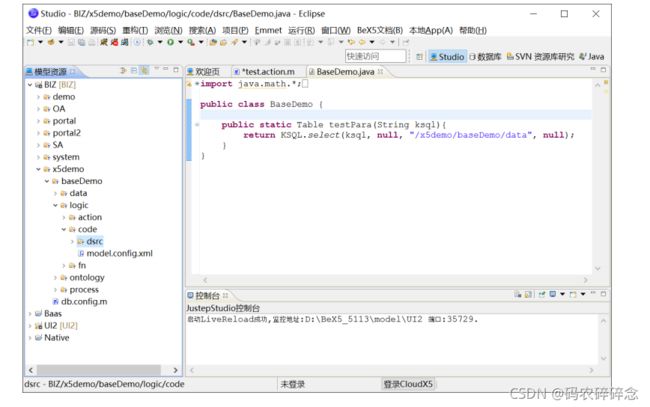Open dropdown next to new console icon
650x407 pixels.
click(x=583, y=295)
